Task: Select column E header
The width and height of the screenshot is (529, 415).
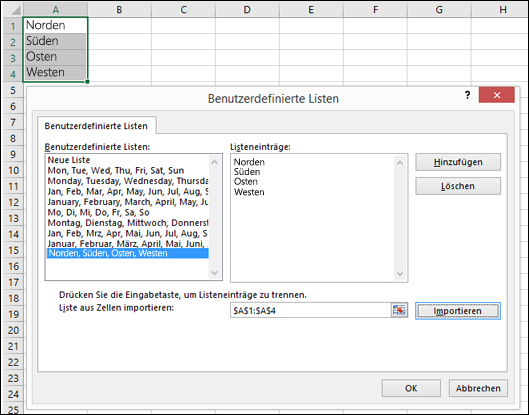Action: click(311, 9)
